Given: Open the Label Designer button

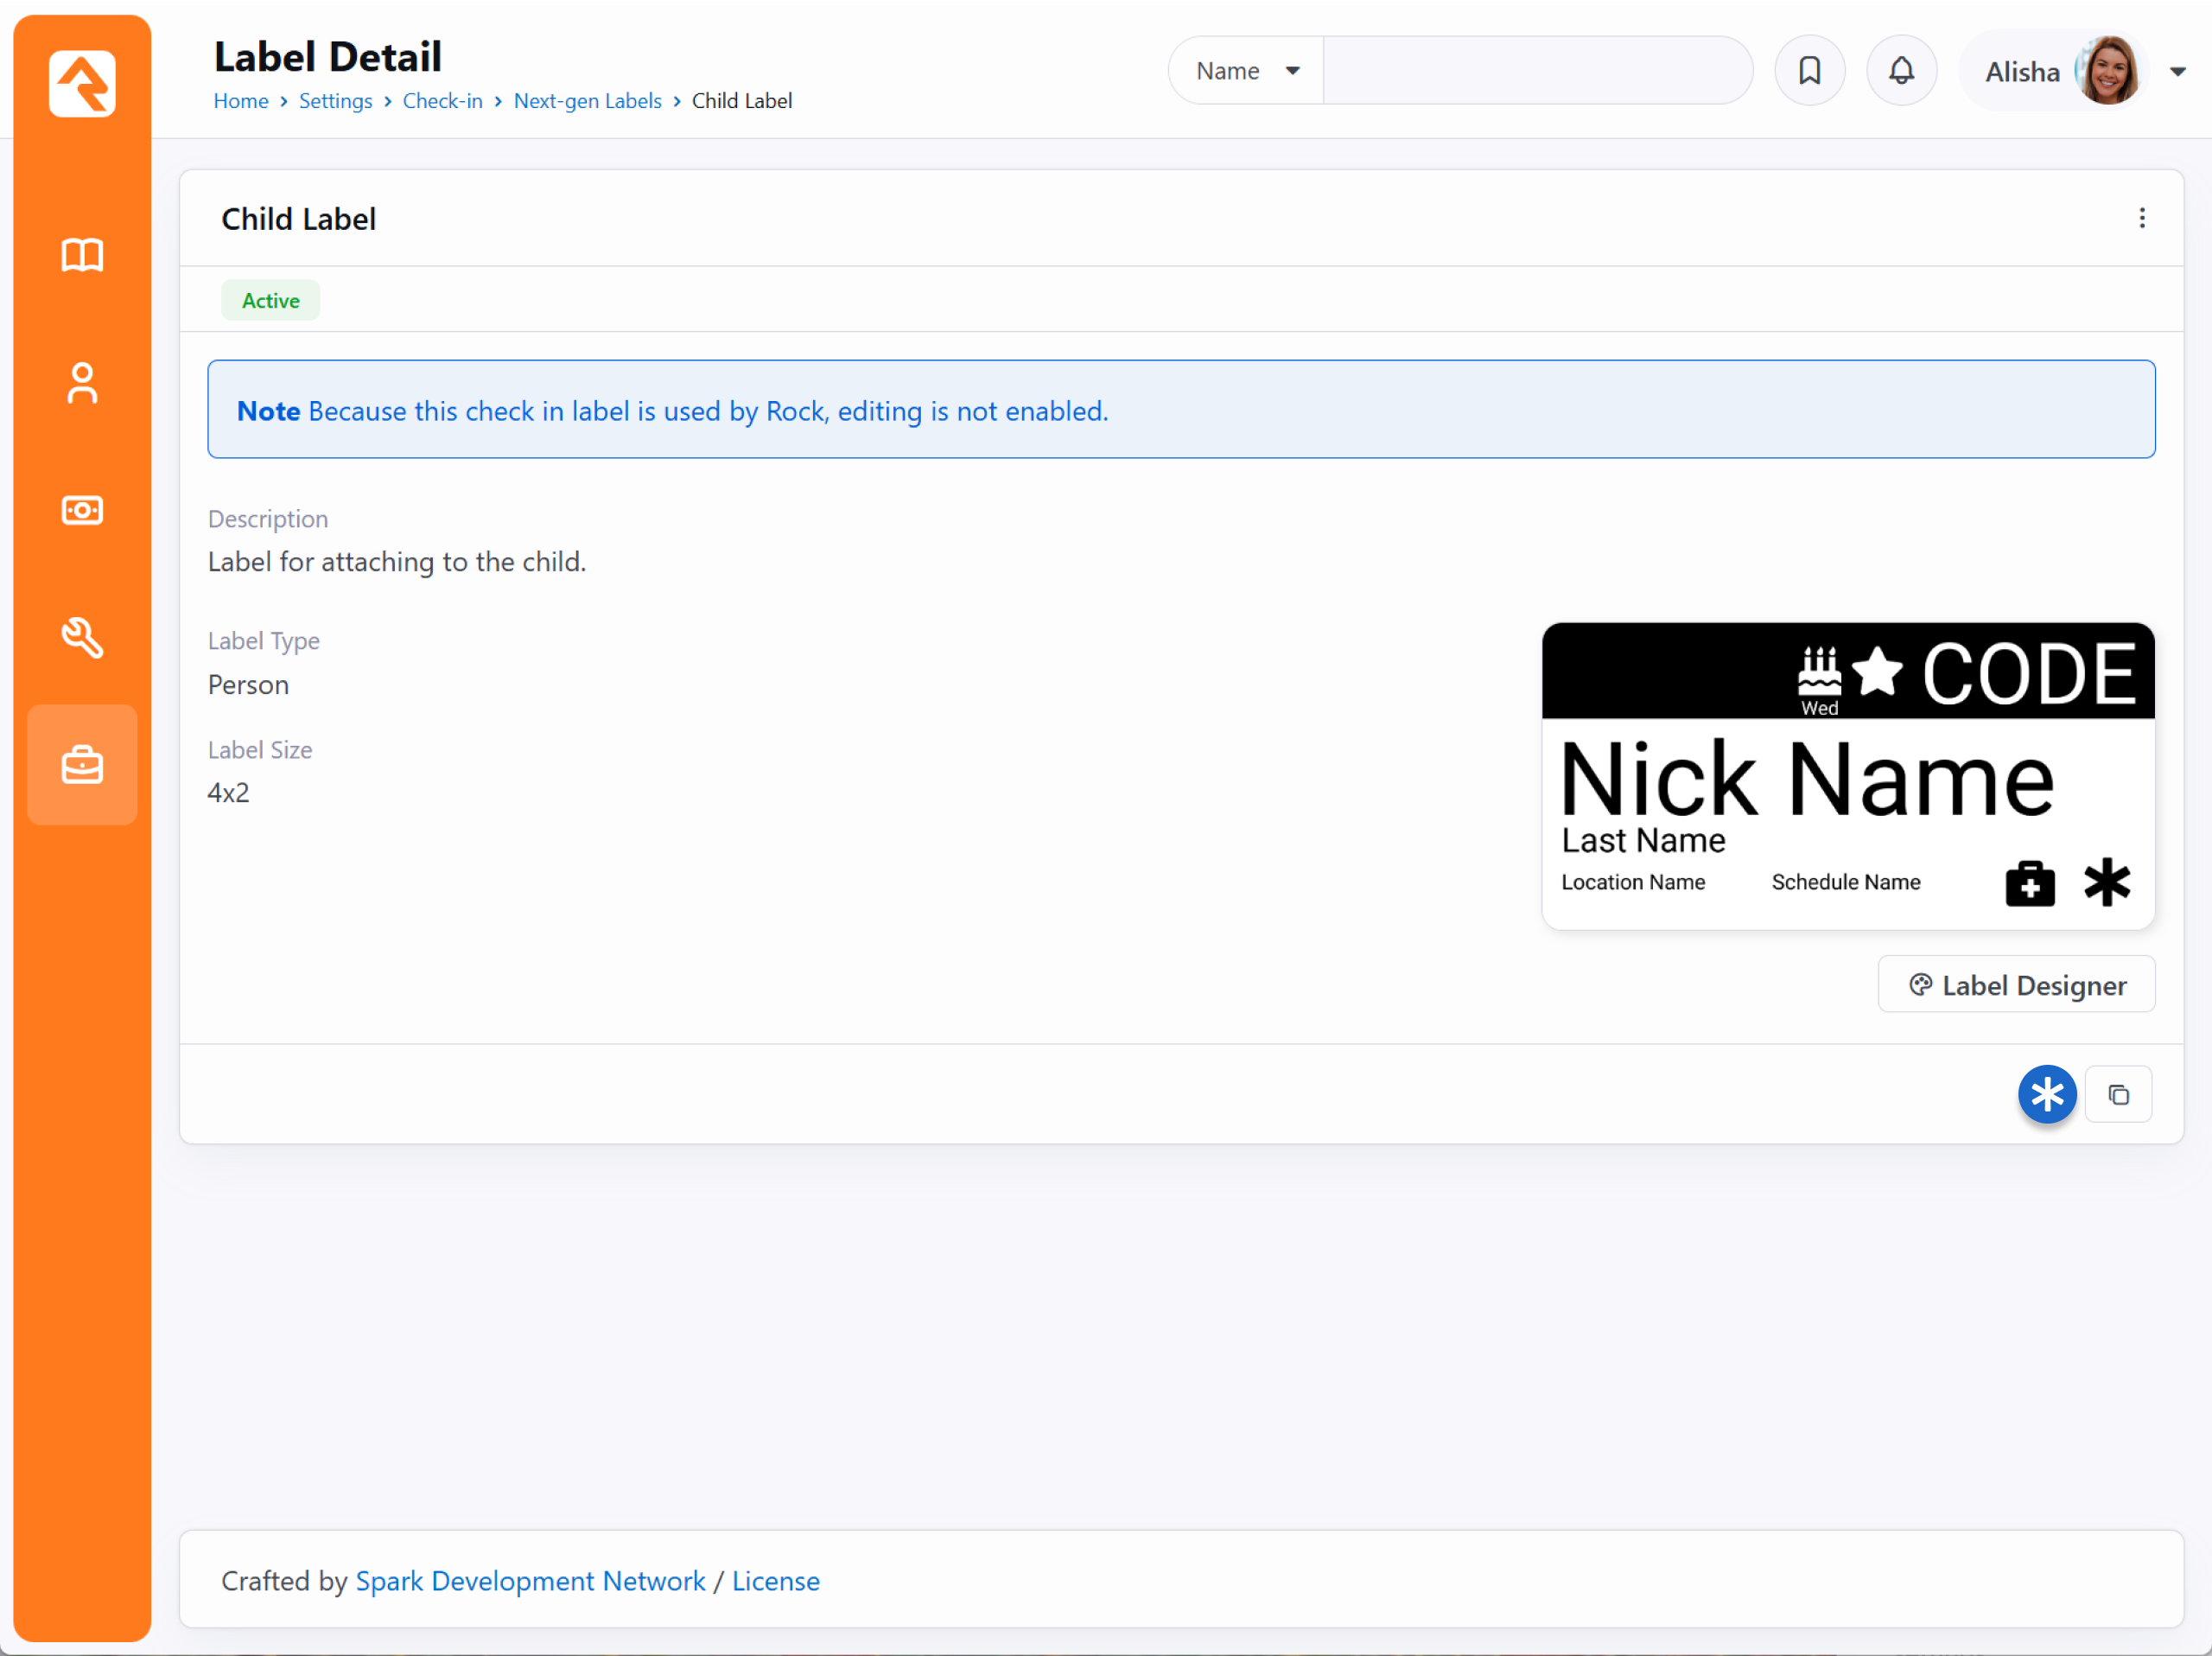Looking at the screenshot, I should click(2016, 986).
